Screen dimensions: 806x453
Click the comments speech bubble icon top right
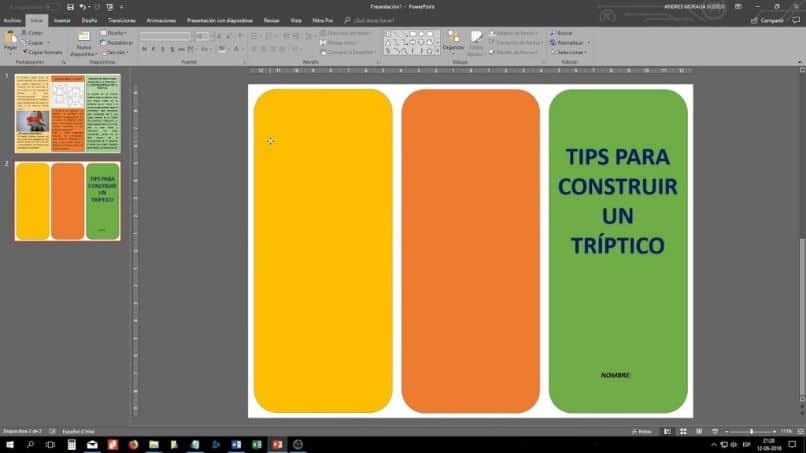(x=796, y=21)
